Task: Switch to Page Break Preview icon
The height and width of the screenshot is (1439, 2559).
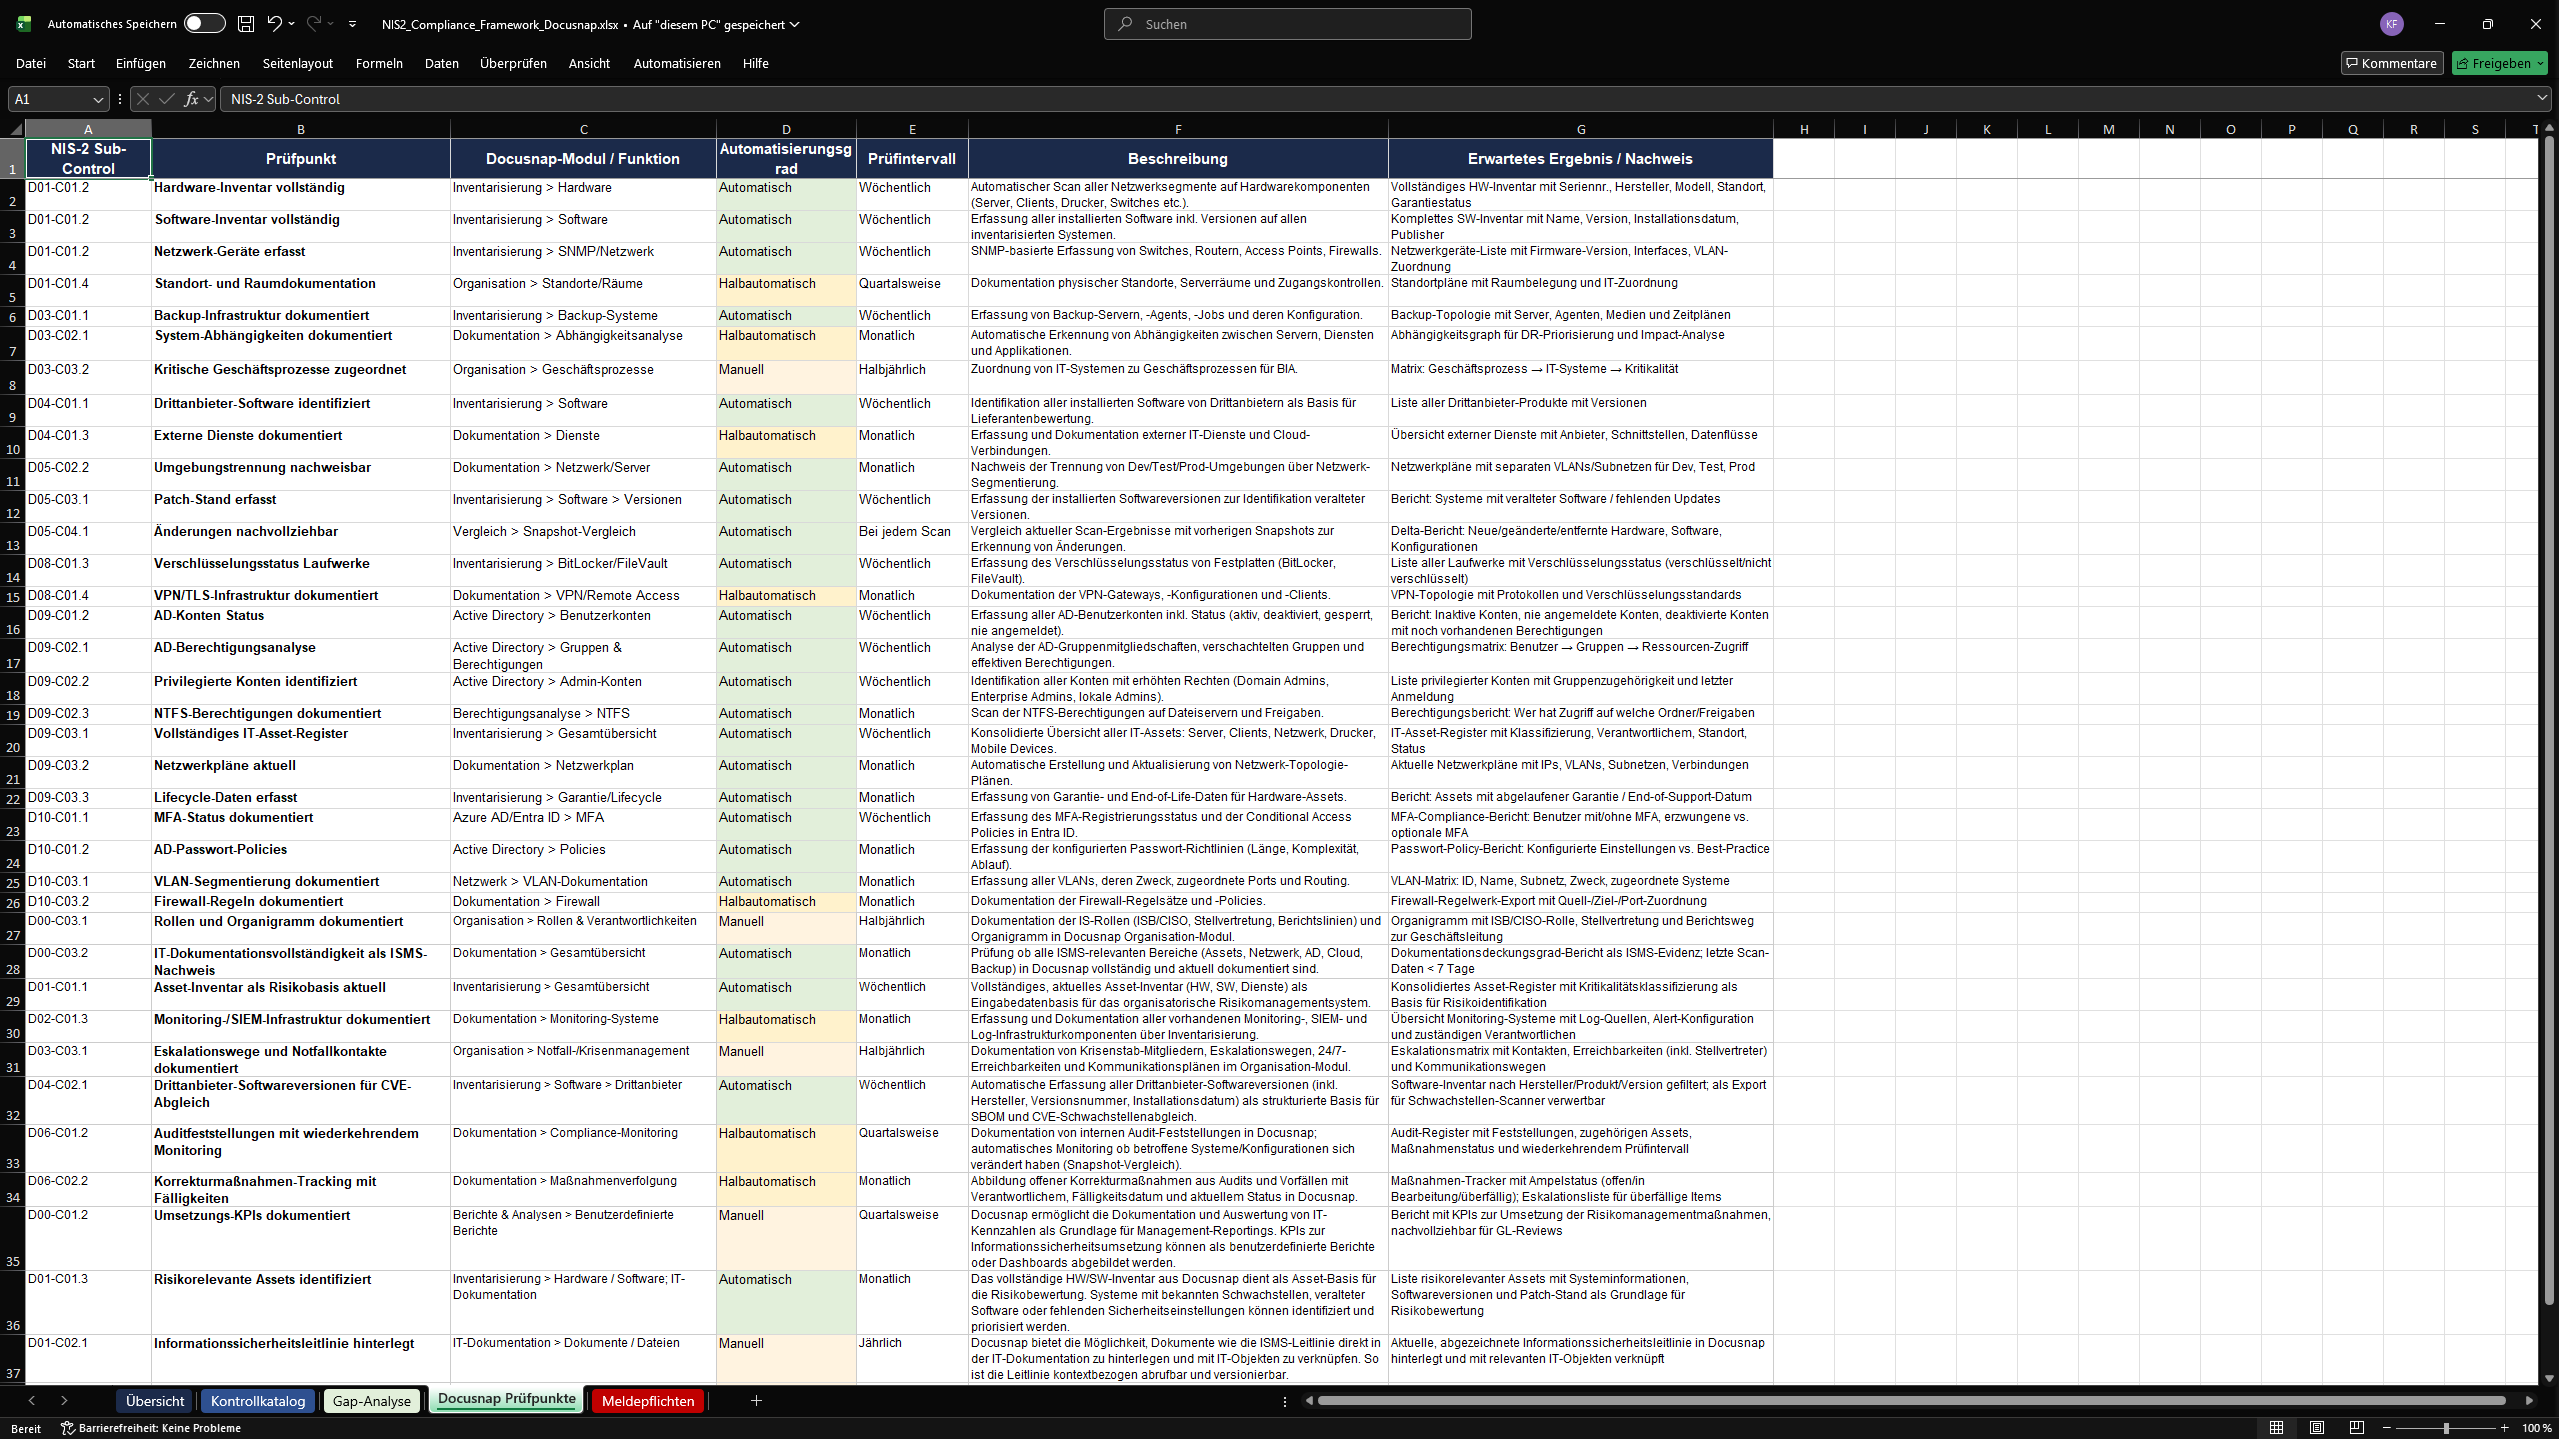Action: click(2356, 1427)
